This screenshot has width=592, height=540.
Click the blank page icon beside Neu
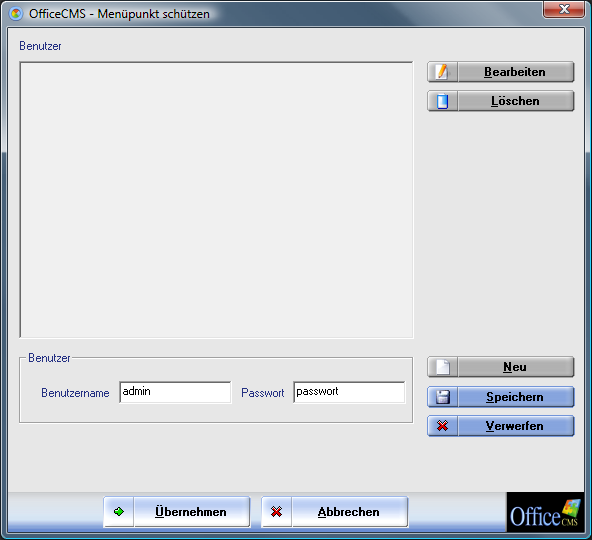pos(442,367)
